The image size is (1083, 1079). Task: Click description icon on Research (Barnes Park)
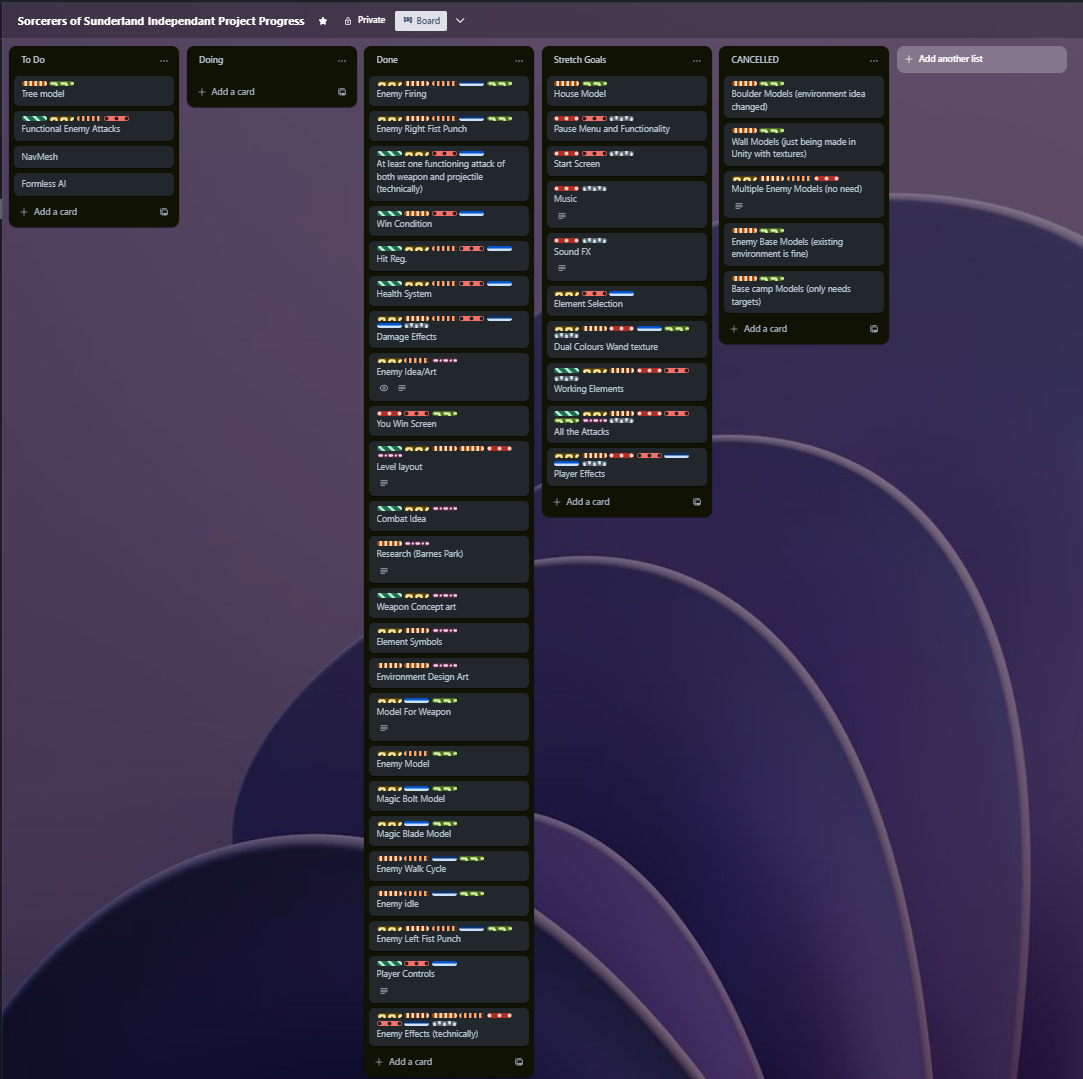click(x=384, y=571)
